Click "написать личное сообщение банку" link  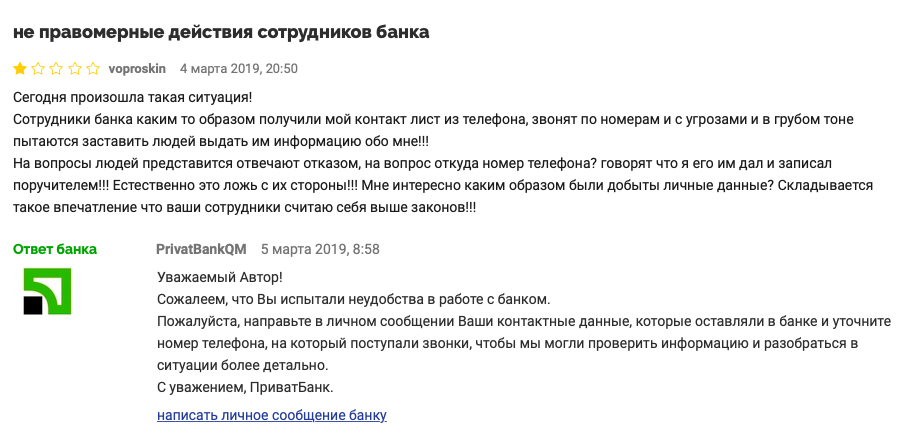click(x=272, y=415)
